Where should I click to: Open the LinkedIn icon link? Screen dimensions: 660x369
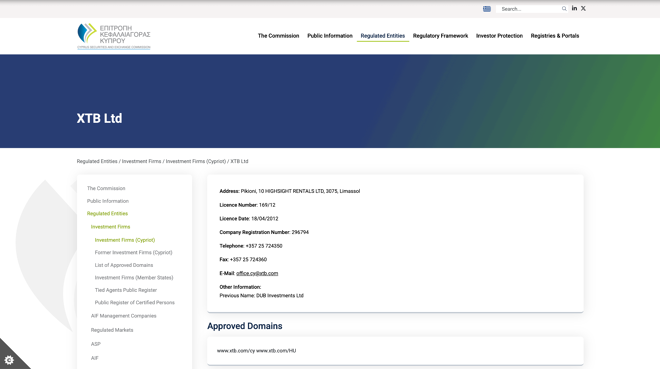[574, 8]
